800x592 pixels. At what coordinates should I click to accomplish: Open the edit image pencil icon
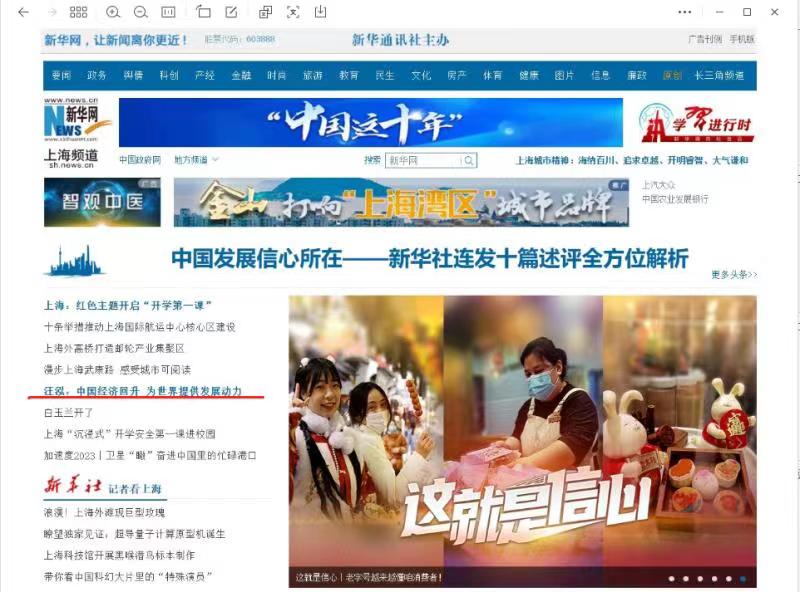(x=232, y=12)
